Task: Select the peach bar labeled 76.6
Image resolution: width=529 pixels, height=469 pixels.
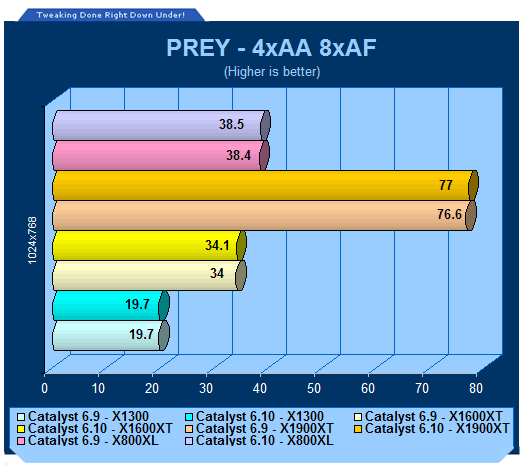Action: (264, 216)
